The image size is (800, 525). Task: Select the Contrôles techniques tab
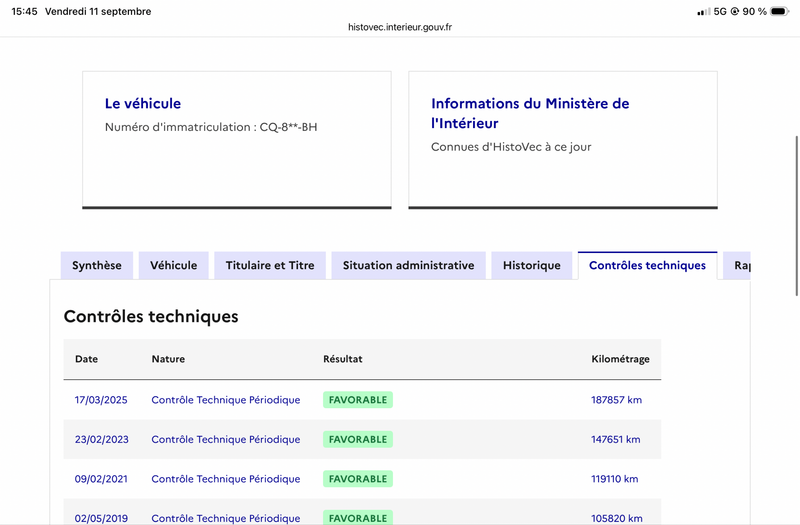point(647,265)
